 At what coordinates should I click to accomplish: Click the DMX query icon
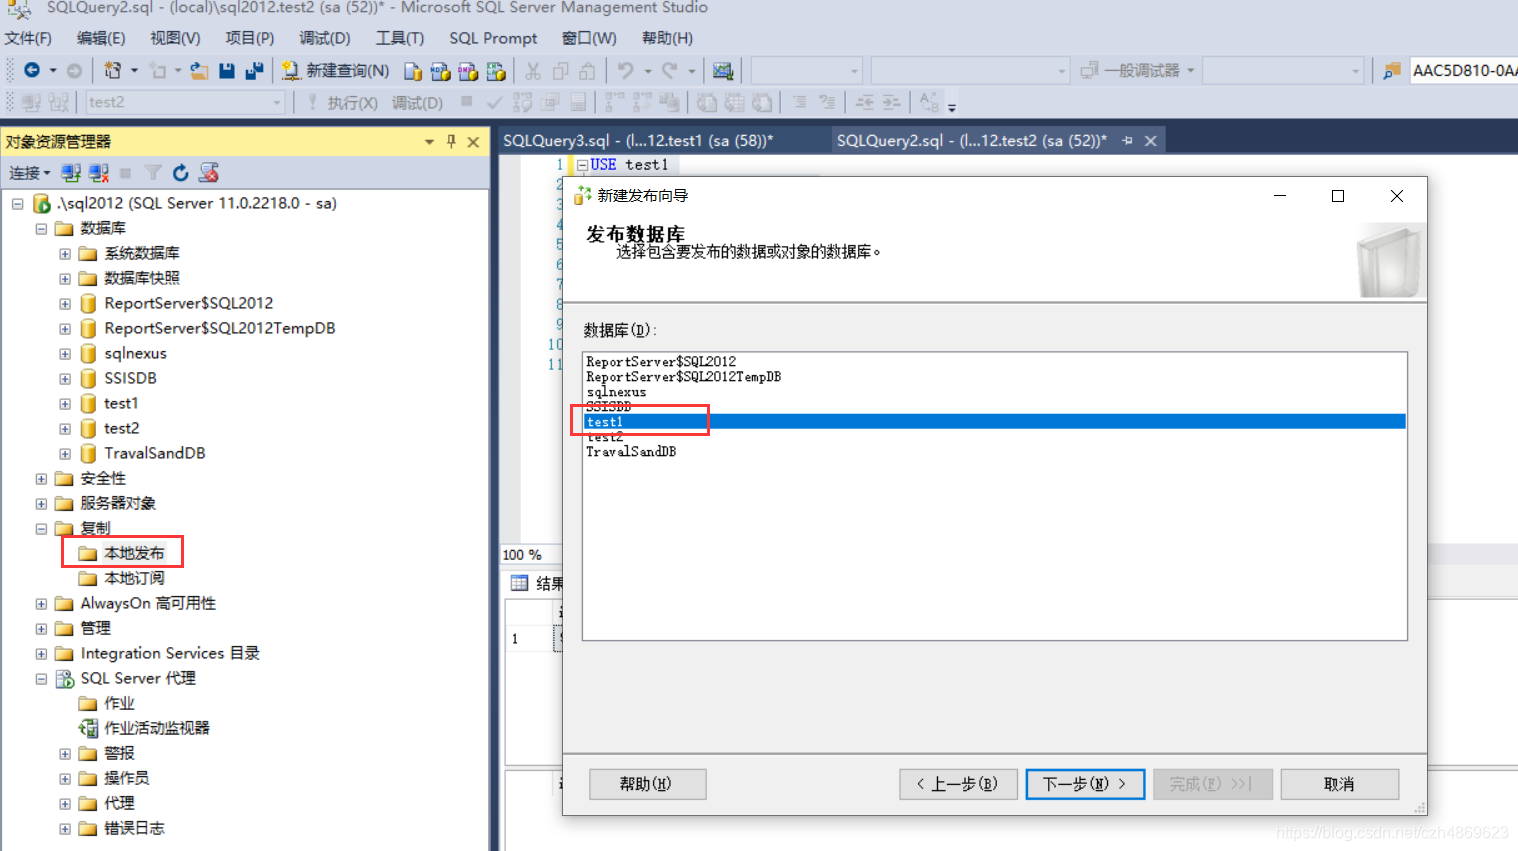[468, 71]
